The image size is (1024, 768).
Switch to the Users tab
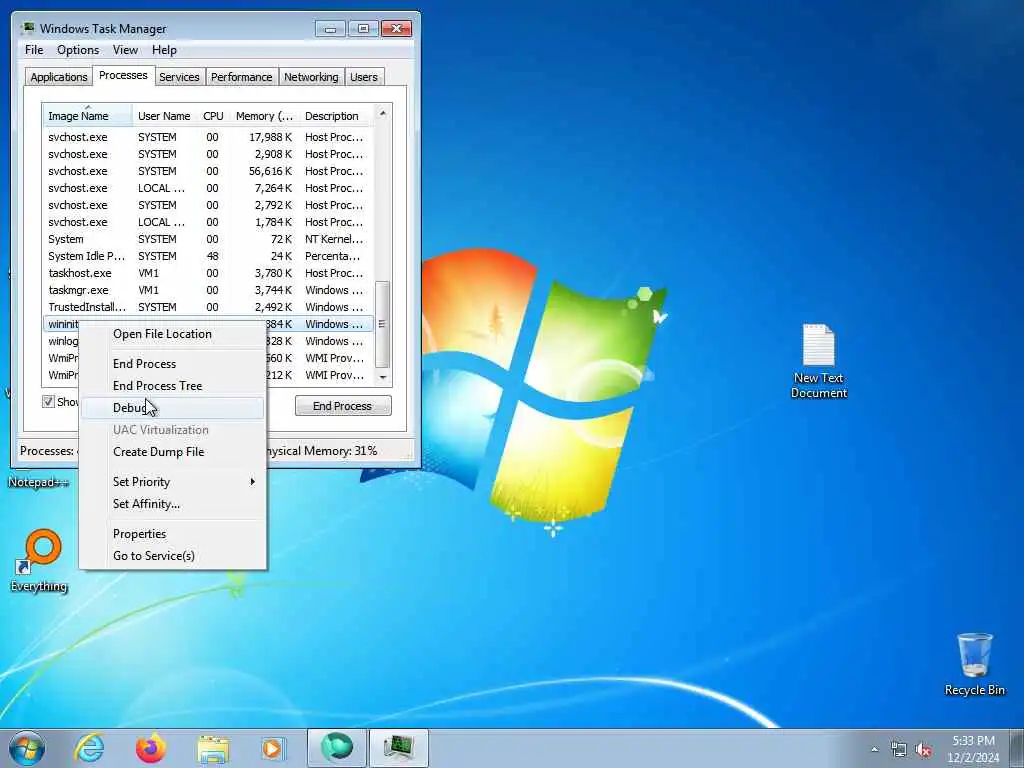pos(364,77)
